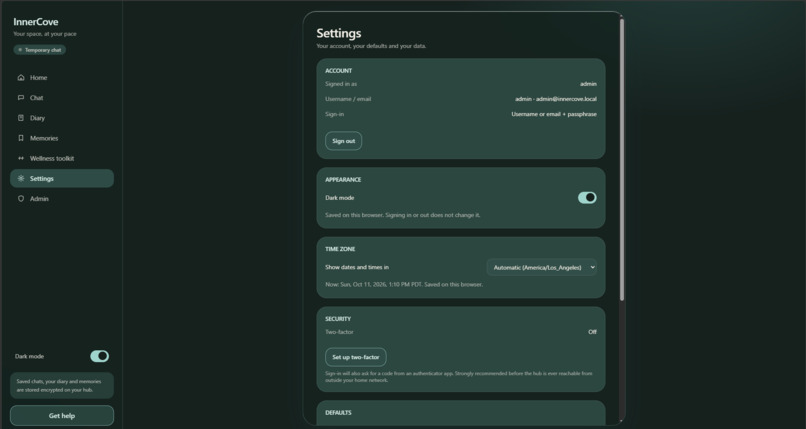Click the 'SECURITY' section heading

click(338, 319)
